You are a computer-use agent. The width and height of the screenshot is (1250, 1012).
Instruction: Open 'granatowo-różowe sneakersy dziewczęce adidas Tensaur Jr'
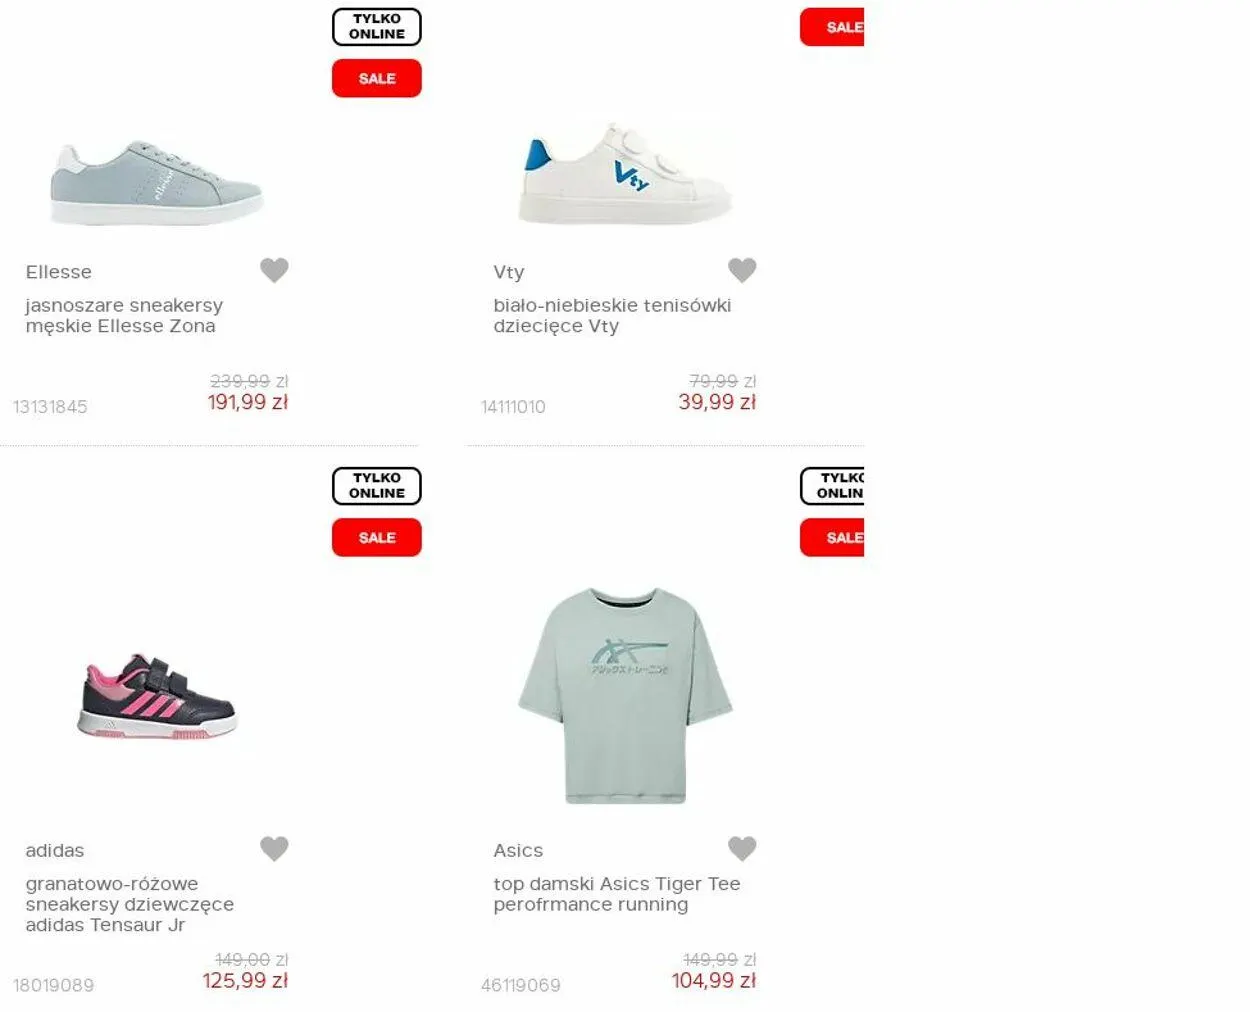[x=130, y=904]
